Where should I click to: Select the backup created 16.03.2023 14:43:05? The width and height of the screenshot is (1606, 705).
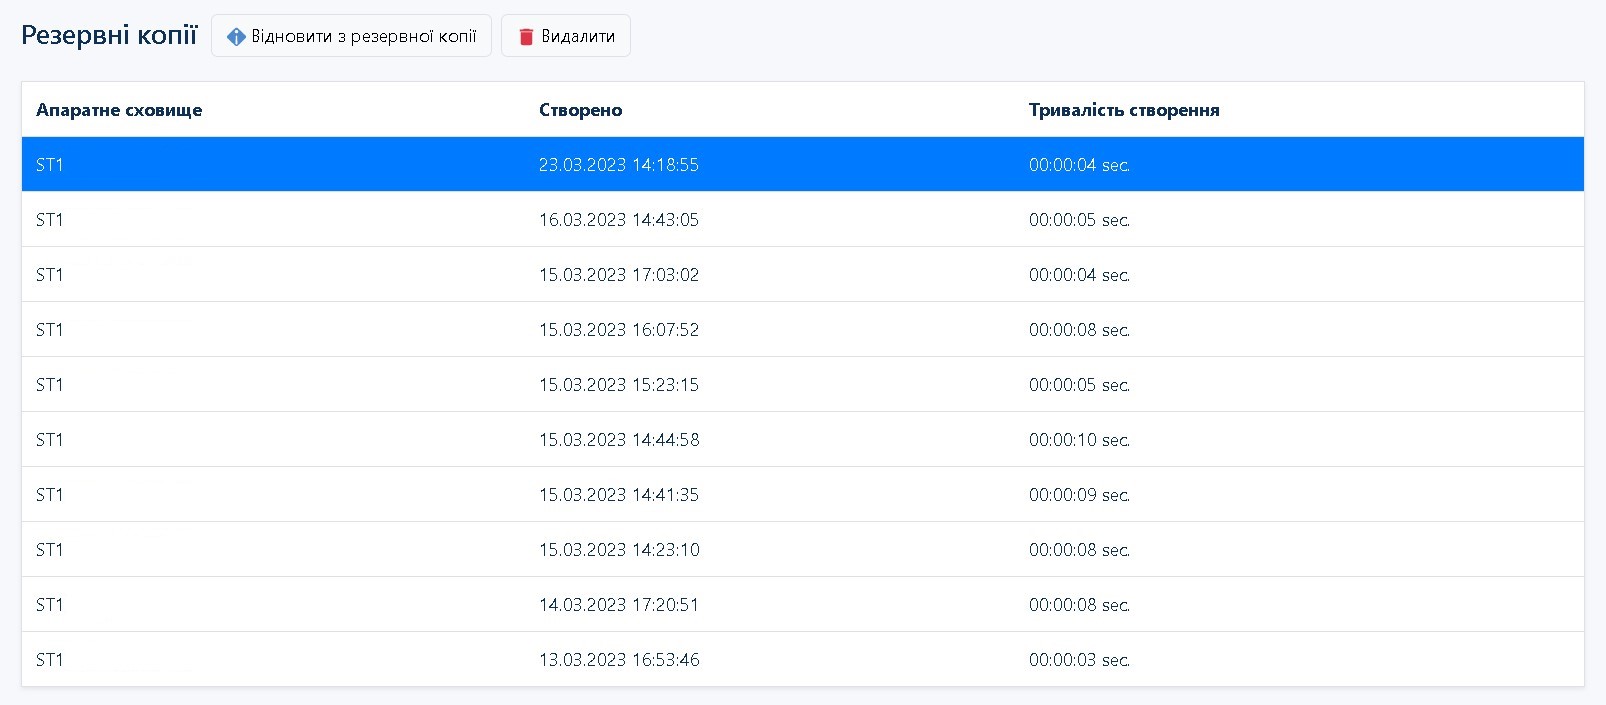618,220
